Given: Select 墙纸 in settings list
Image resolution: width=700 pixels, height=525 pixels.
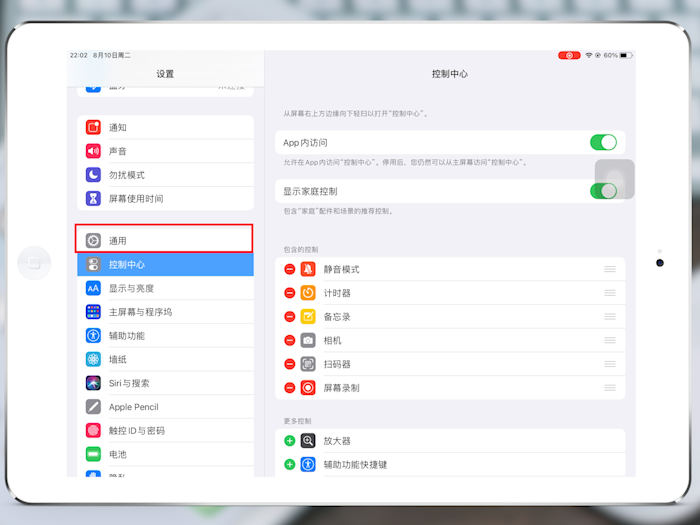Looking at the screenshot, I should tap(165, 359).
